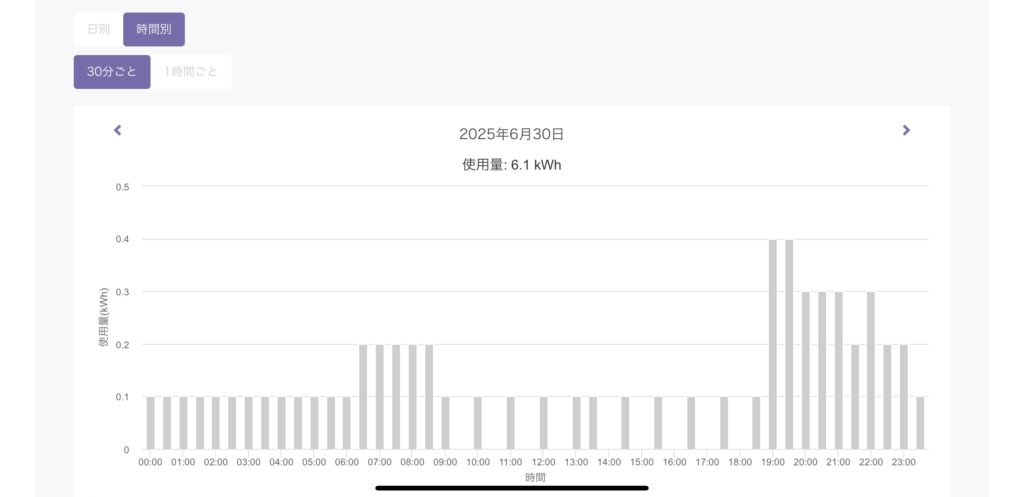Choose the 1時間ごと interval option
The image size is (1024, 497).
(192, 72)
